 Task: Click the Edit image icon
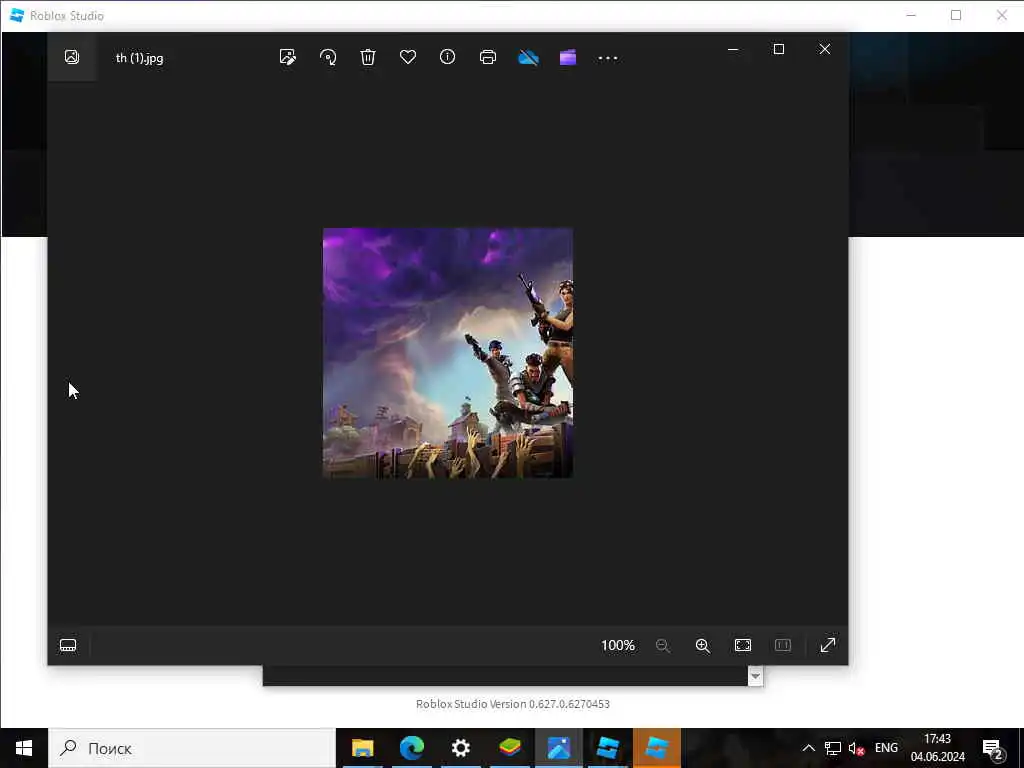click(287, 57)
